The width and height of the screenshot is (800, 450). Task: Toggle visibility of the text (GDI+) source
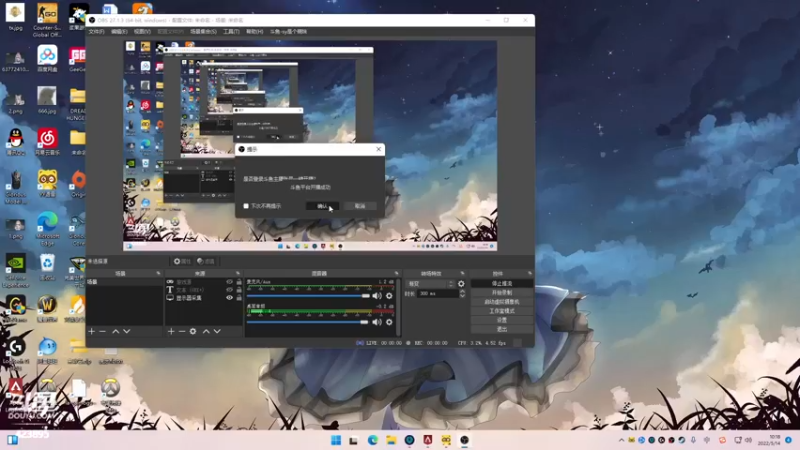pyautogui.click(x=229, y=289)
